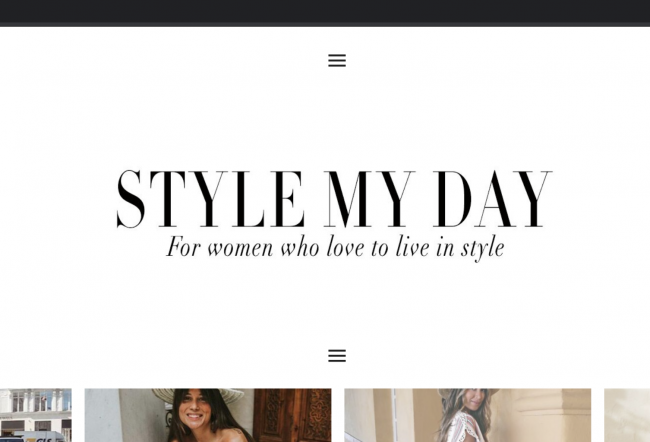Click the word "style" at the tagline's end
This screenshot has width=650, height=442.
pos(483,248)
